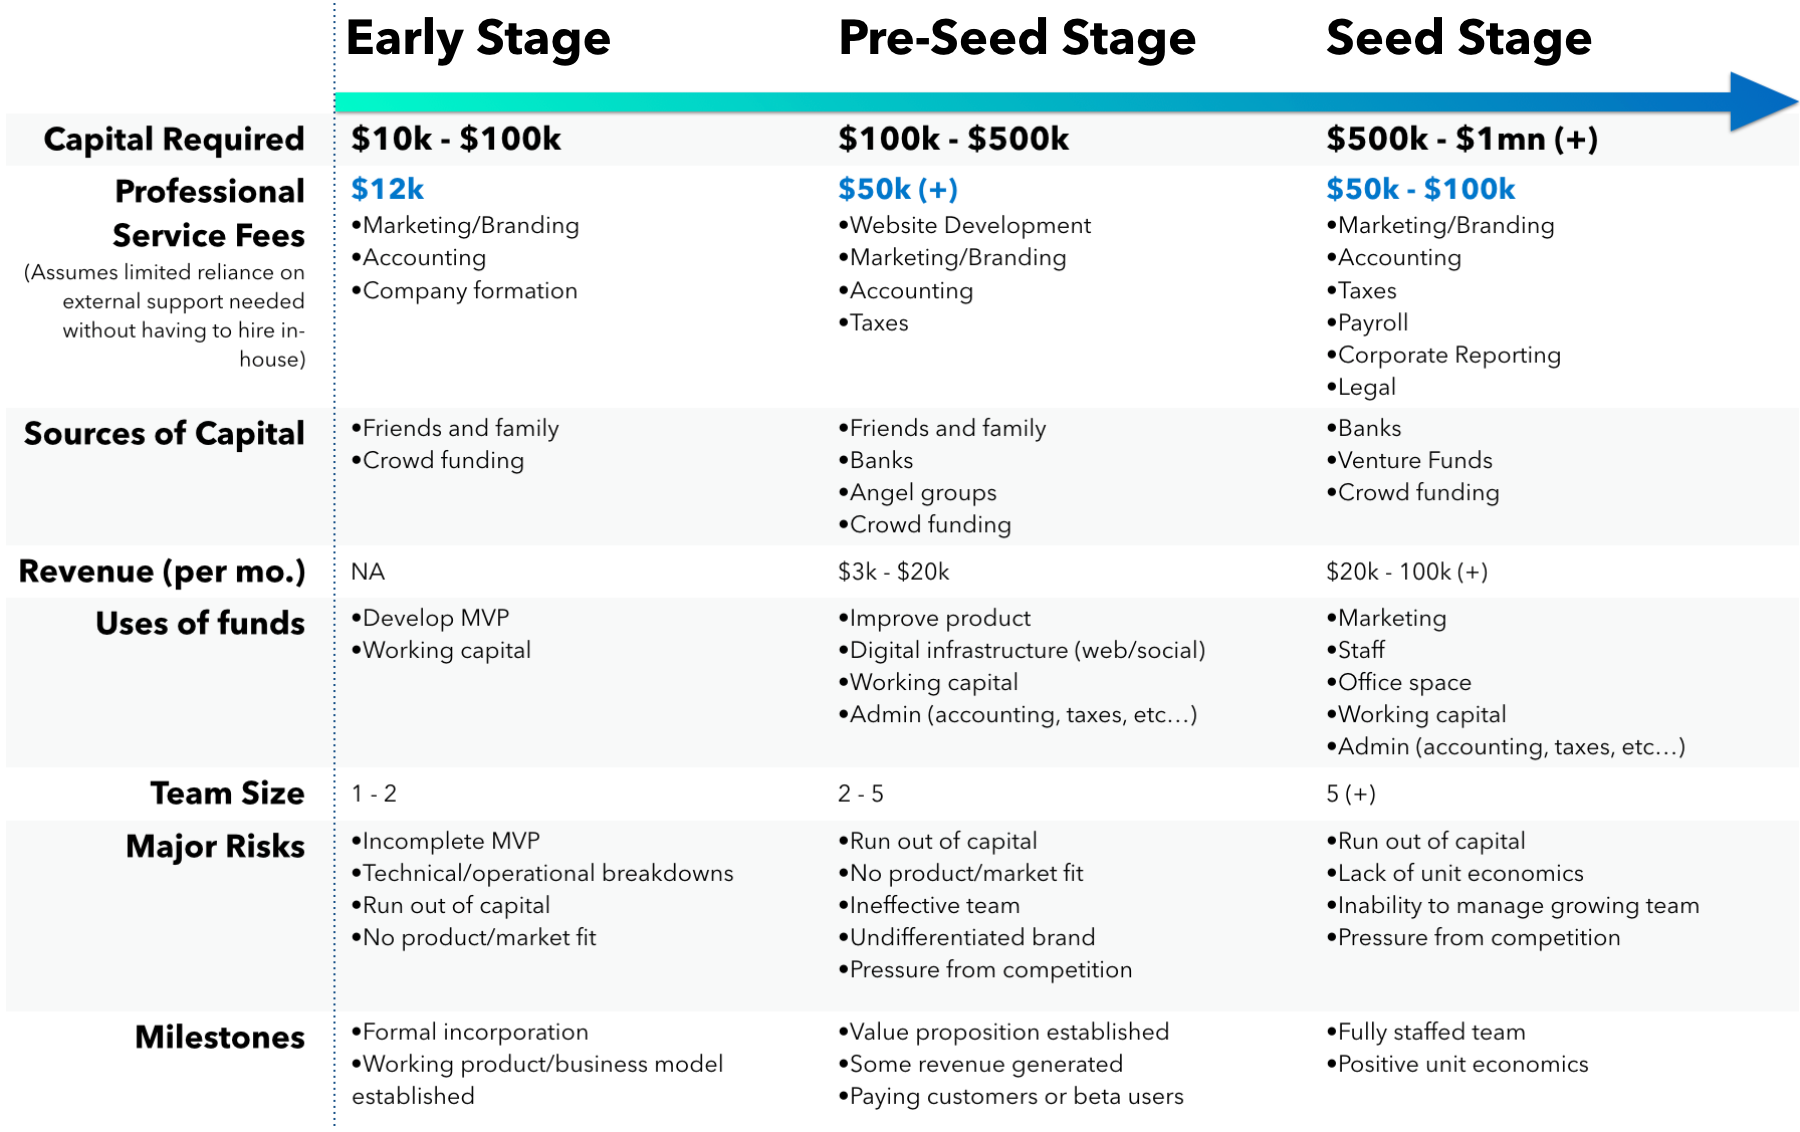Select the Early Stage column heading
This screenshot has height=1132, width=1800.
pyautogui.click(x=478, y=39)
